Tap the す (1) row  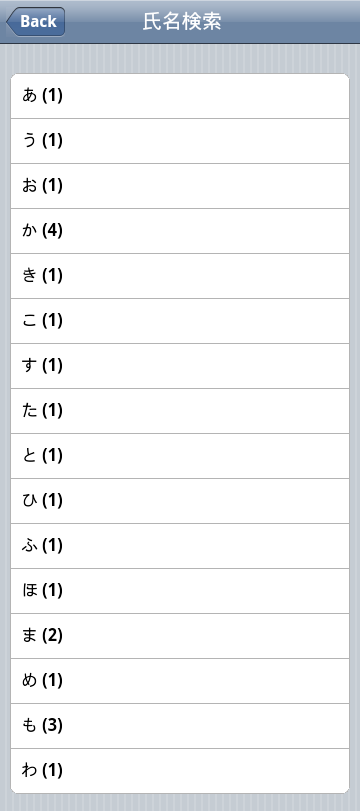pyautogui.click(x=180, y=366)
